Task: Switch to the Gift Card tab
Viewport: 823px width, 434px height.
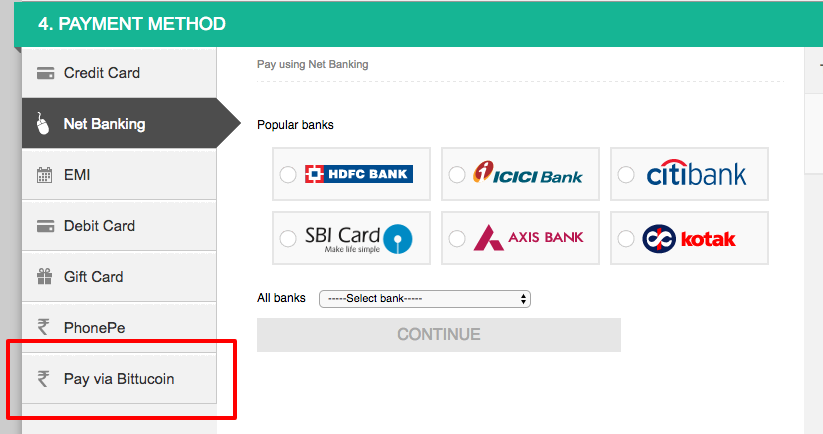Action: click(x=119, y=277)
